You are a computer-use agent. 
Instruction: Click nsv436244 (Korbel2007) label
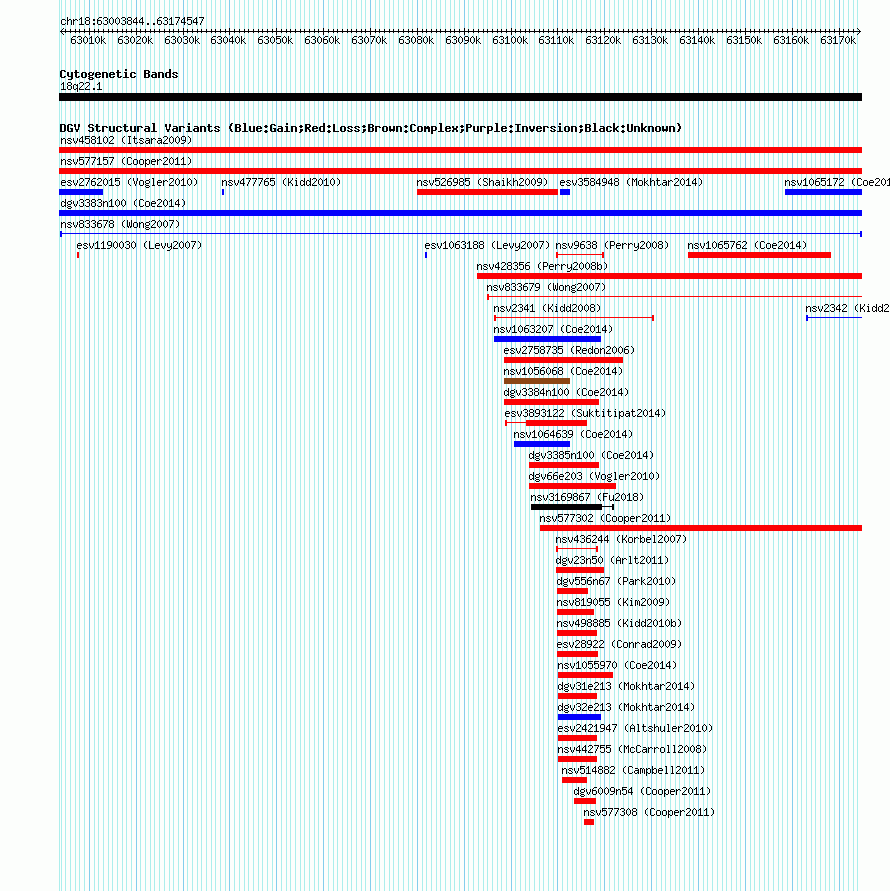[x=621, y=540]
